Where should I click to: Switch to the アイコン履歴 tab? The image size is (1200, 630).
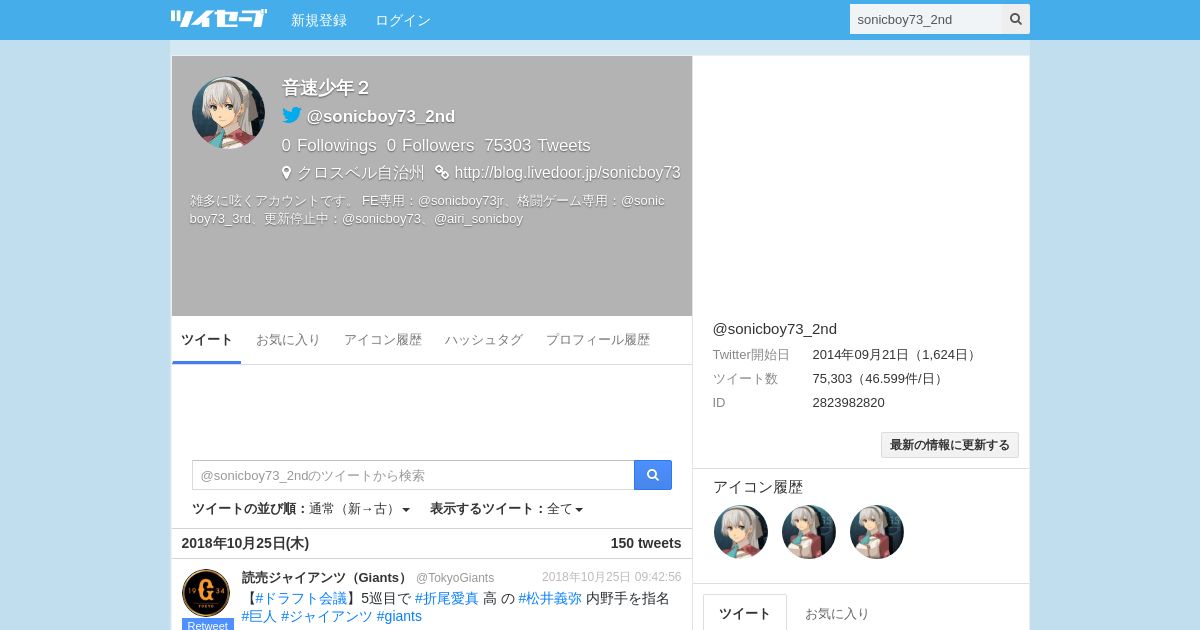(x=383, y=340)
